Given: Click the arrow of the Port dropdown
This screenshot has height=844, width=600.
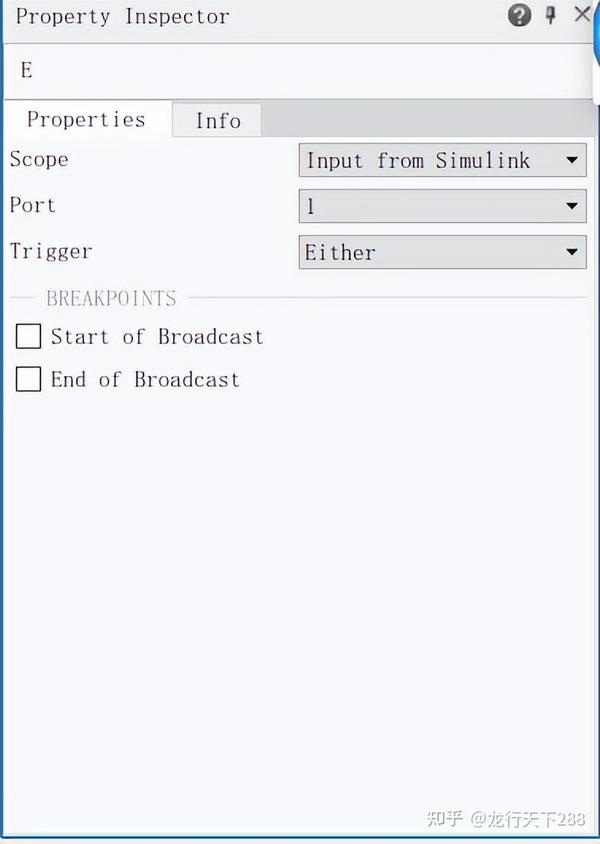Looking at the screenshot, I should (572, 206).
